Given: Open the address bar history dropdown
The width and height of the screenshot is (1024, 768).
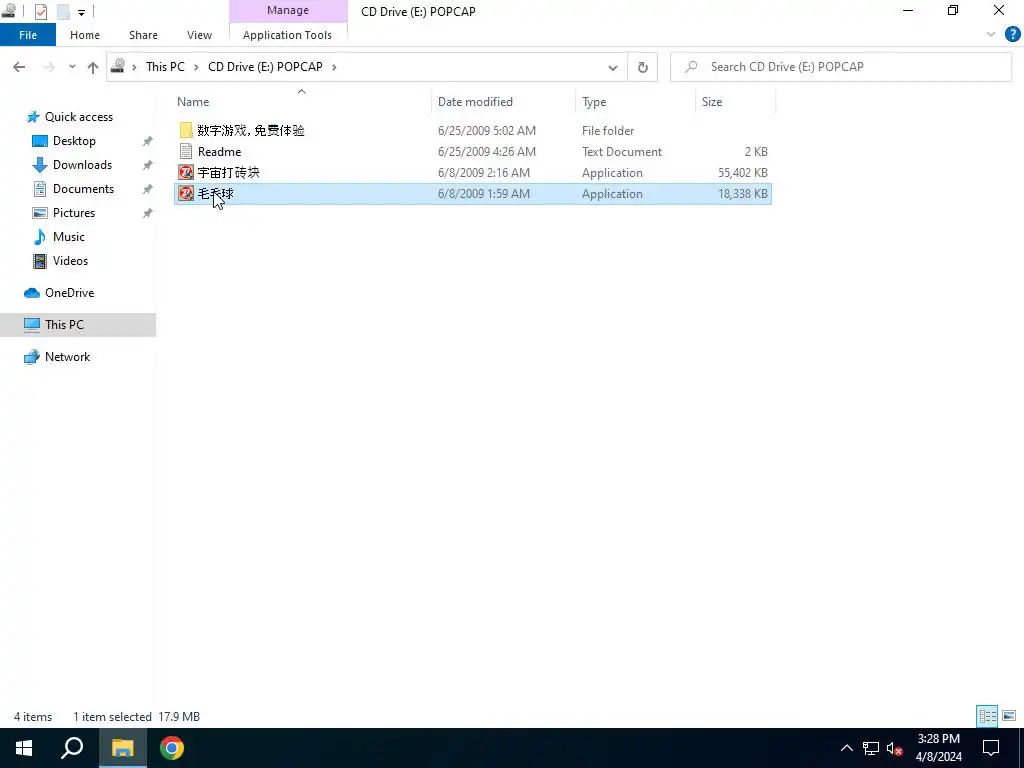Looking at the screenshot, I should [613, 67].
